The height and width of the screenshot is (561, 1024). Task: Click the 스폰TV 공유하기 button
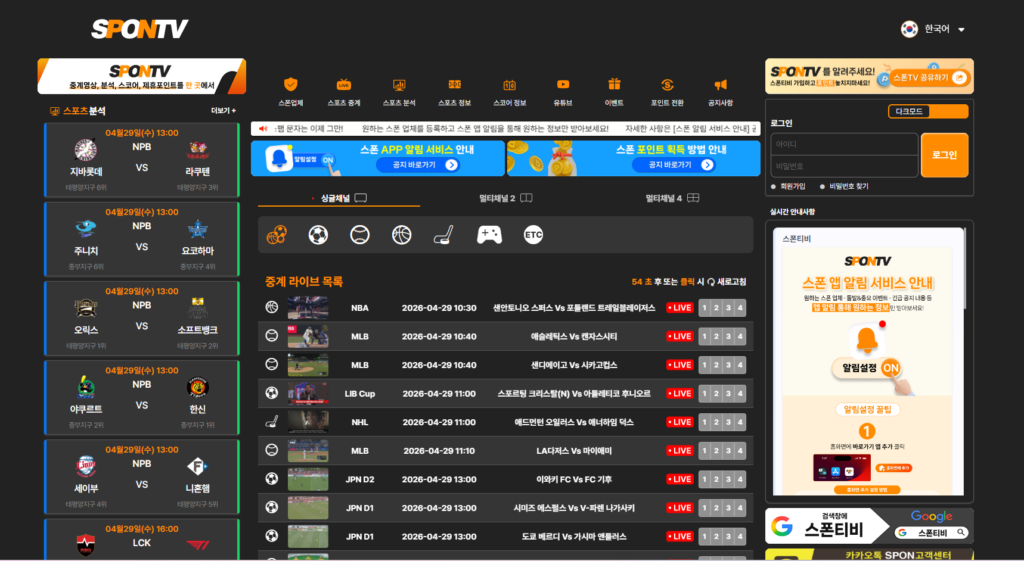click(929, 78)
